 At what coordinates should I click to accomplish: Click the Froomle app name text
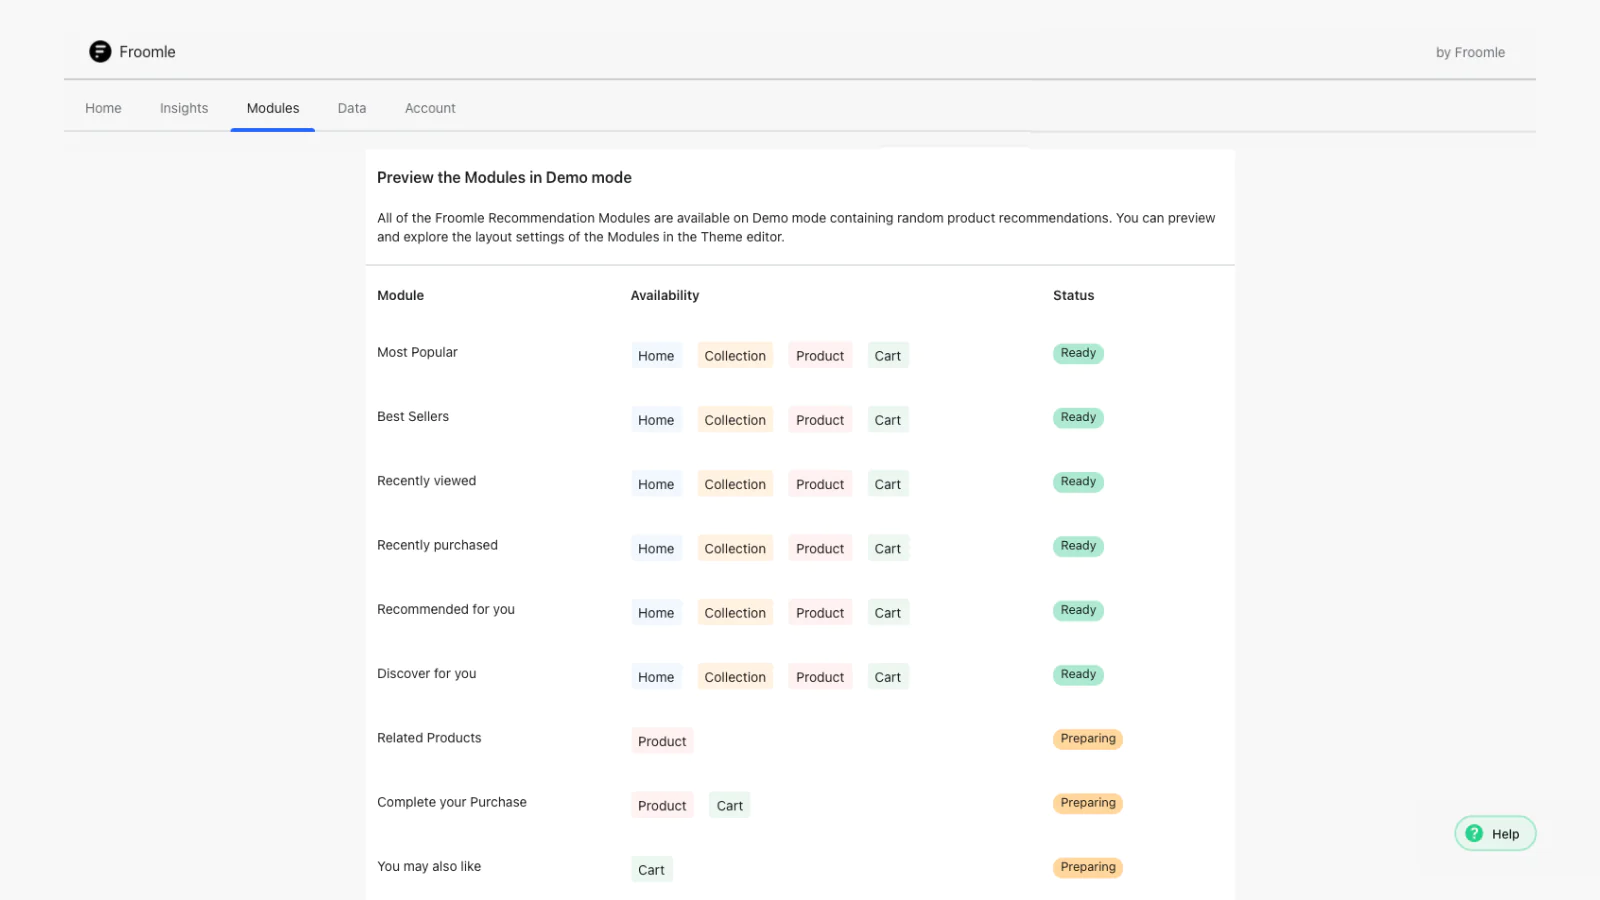pyautogui.click(x=147, y=52)
